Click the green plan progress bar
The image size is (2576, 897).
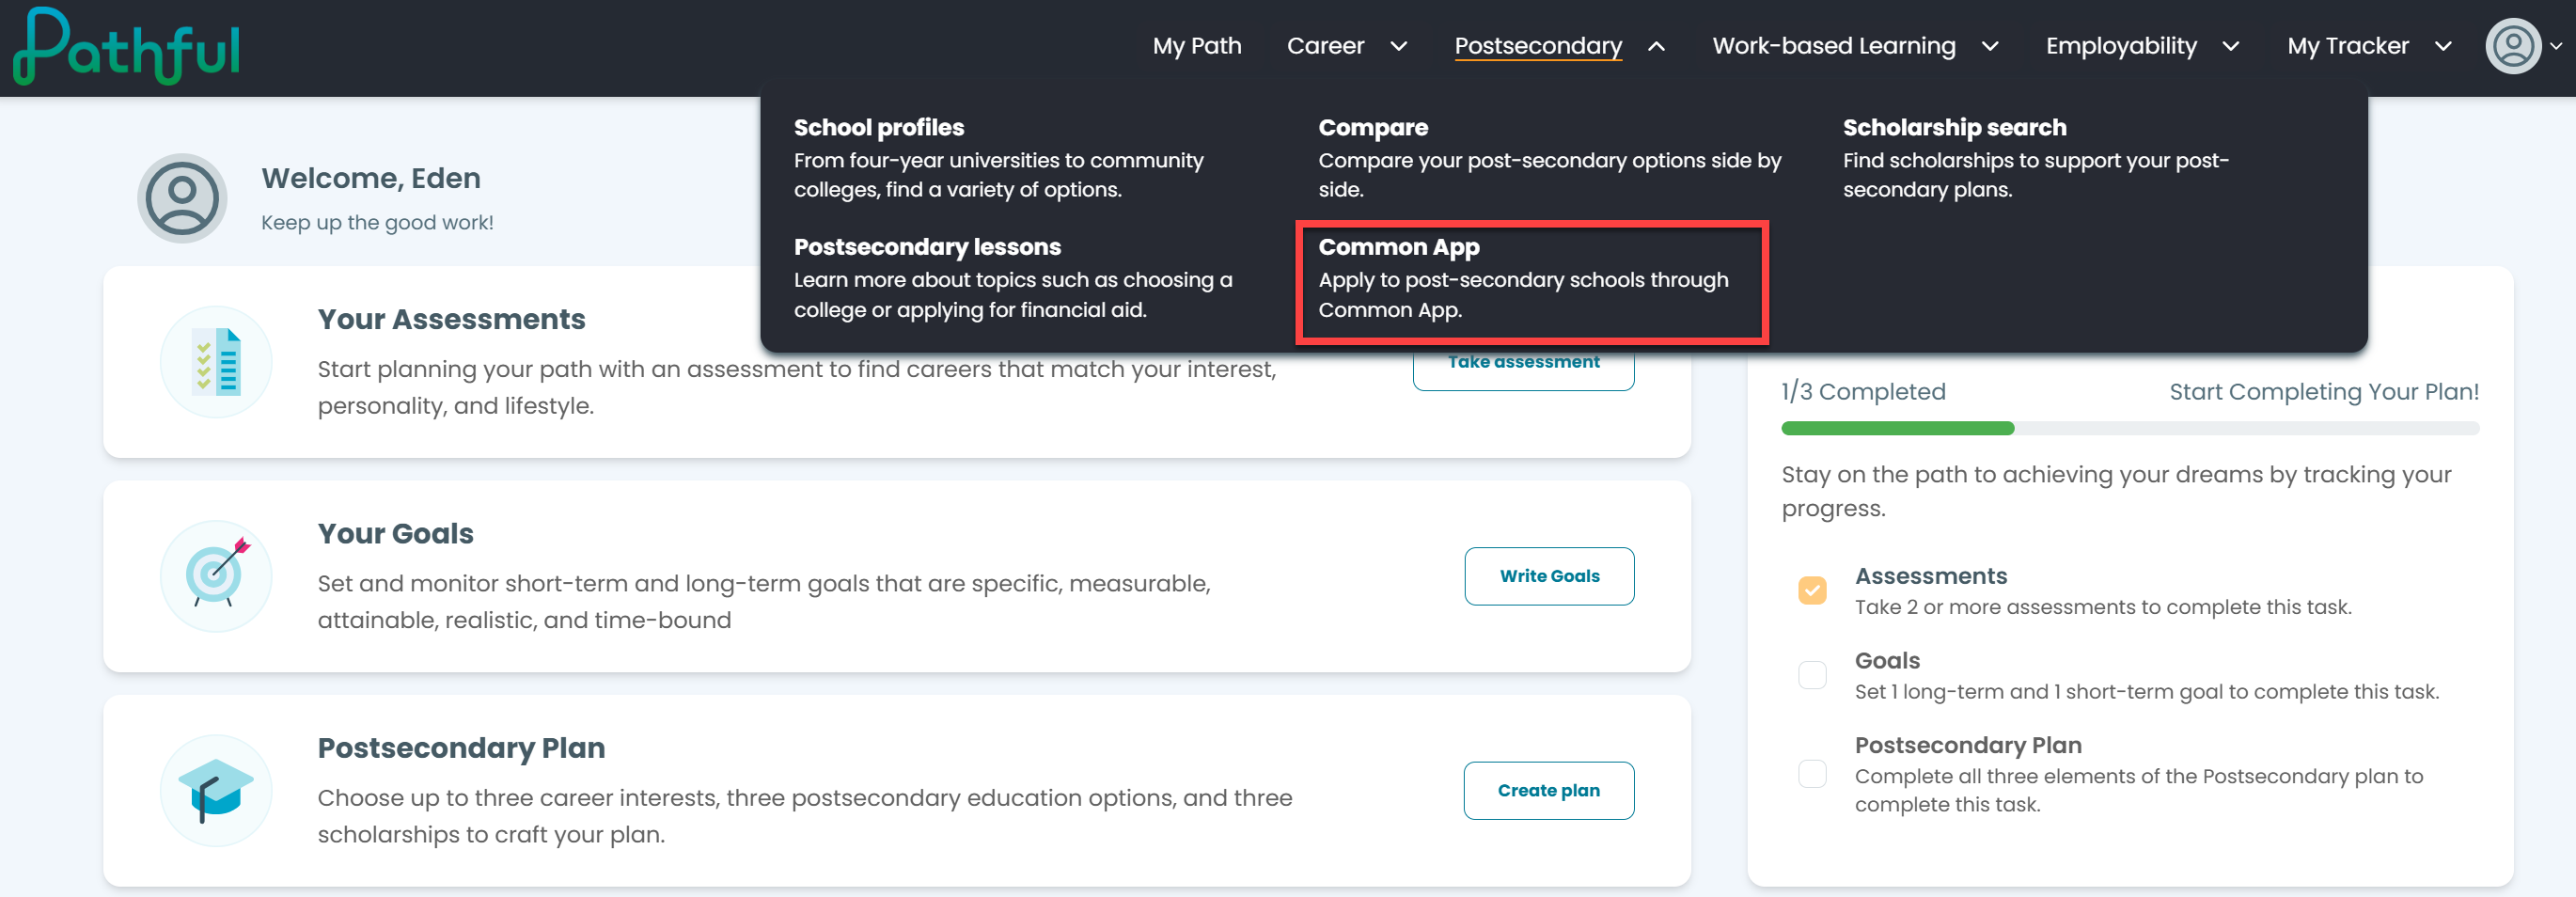pos(1897,428)
